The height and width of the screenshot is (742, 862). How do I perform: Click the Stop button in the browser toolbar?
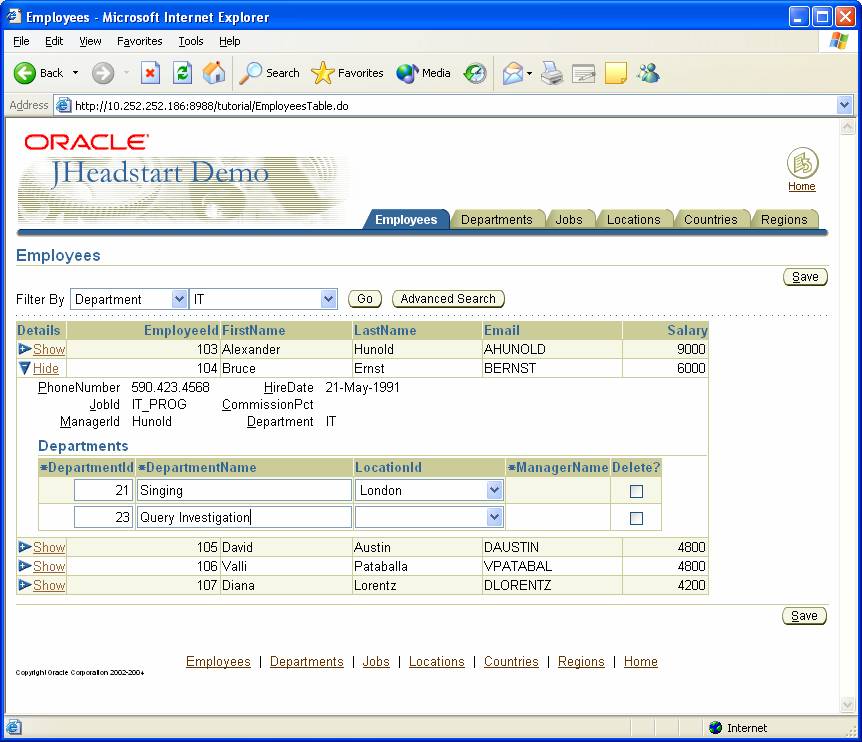pyautogui.click(x=150, y=73)
